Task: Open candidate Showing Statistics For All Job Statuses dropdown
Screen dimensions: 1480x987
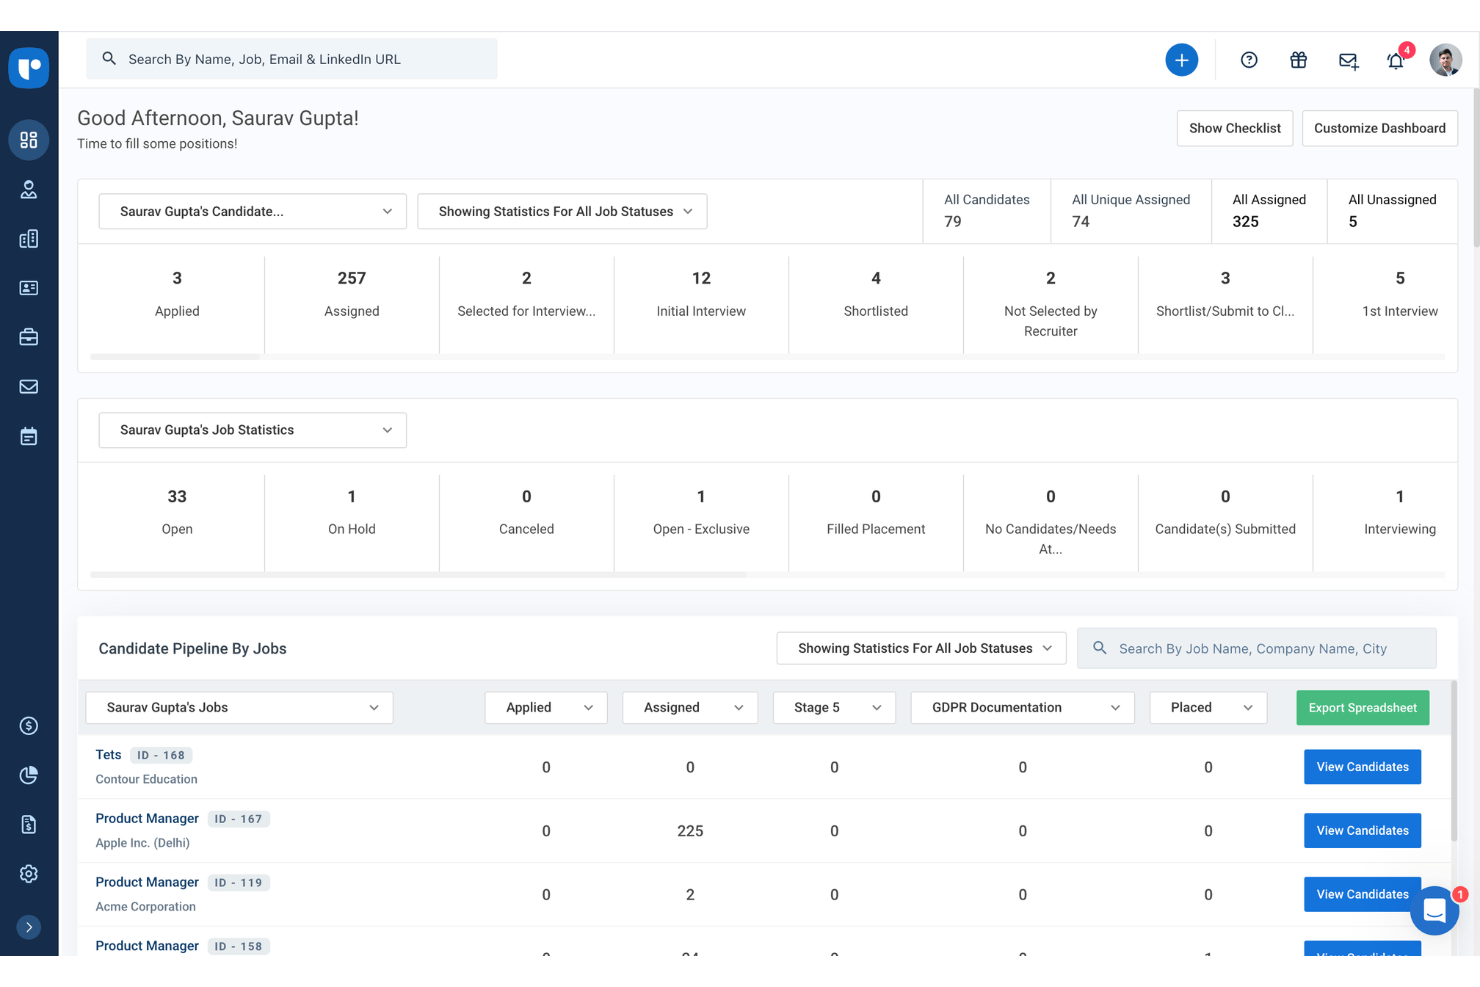Action: point(562,211)
